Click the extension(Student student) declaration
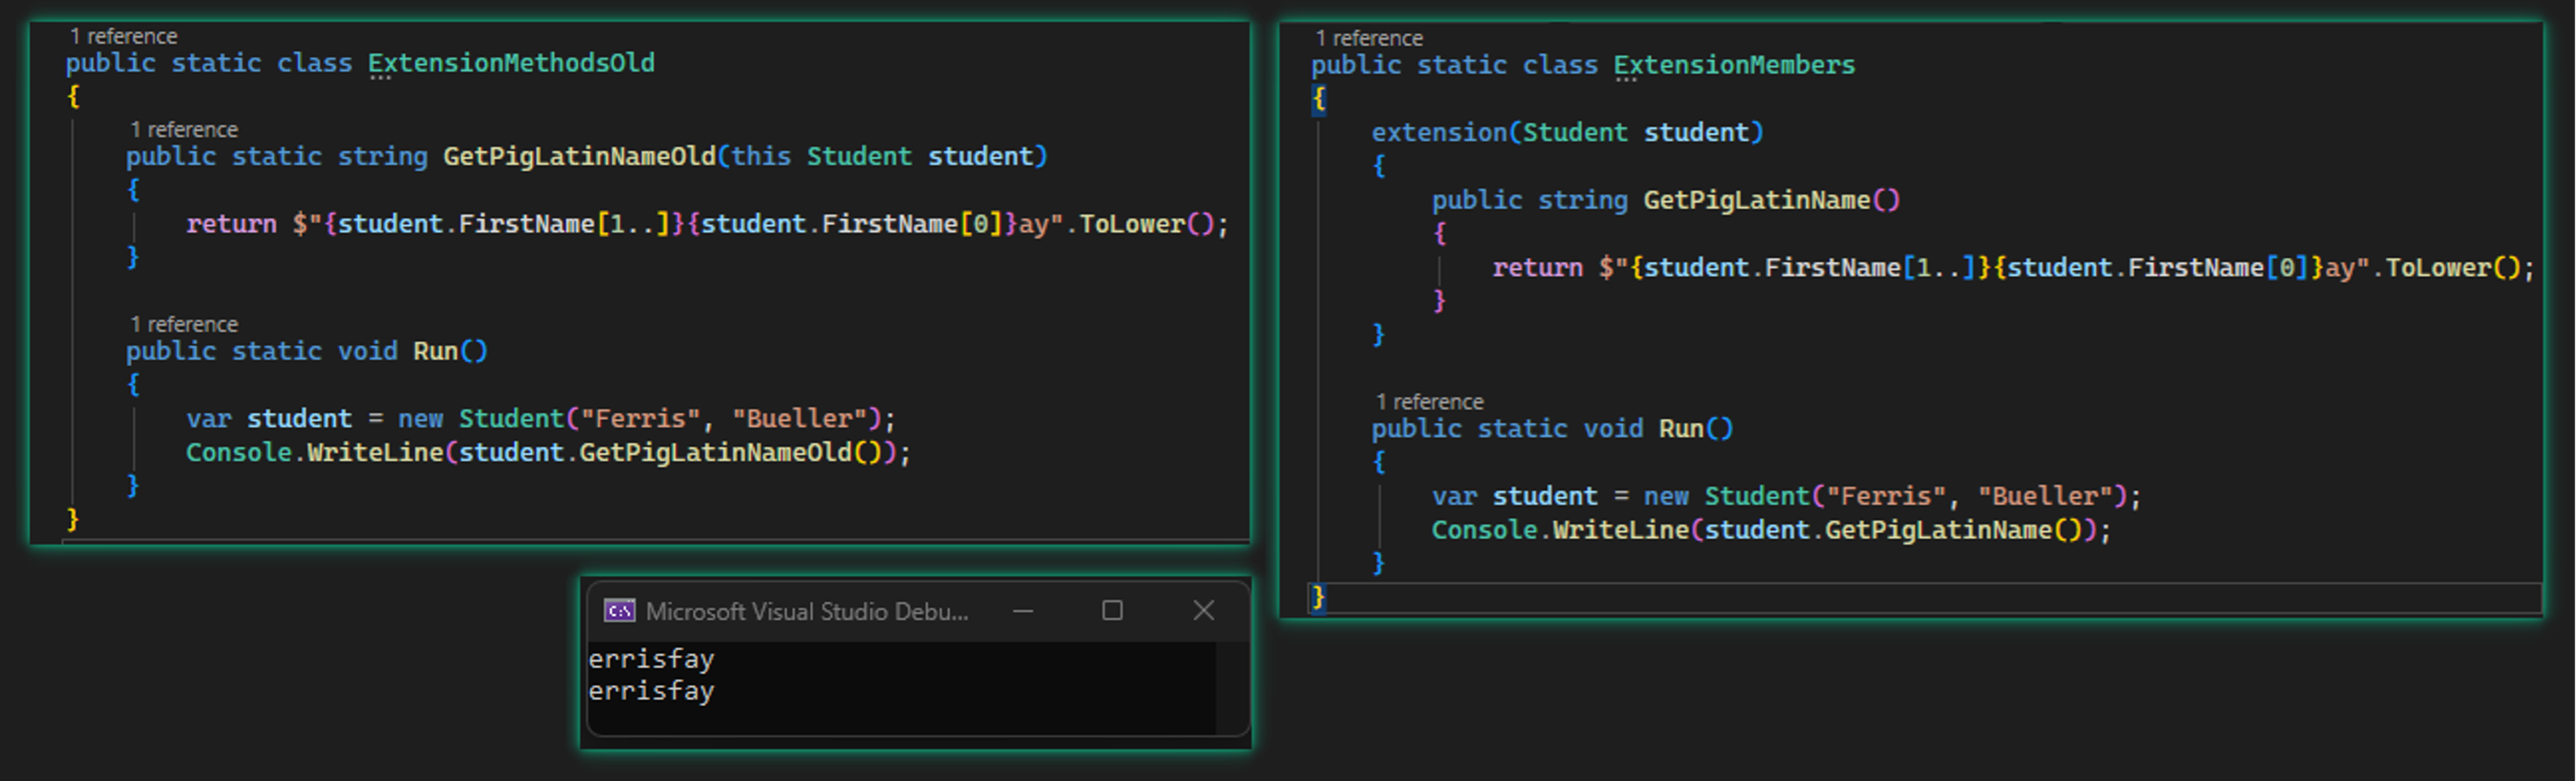The width and height of the screenshot is (2576, 781). pos(1567,131)
